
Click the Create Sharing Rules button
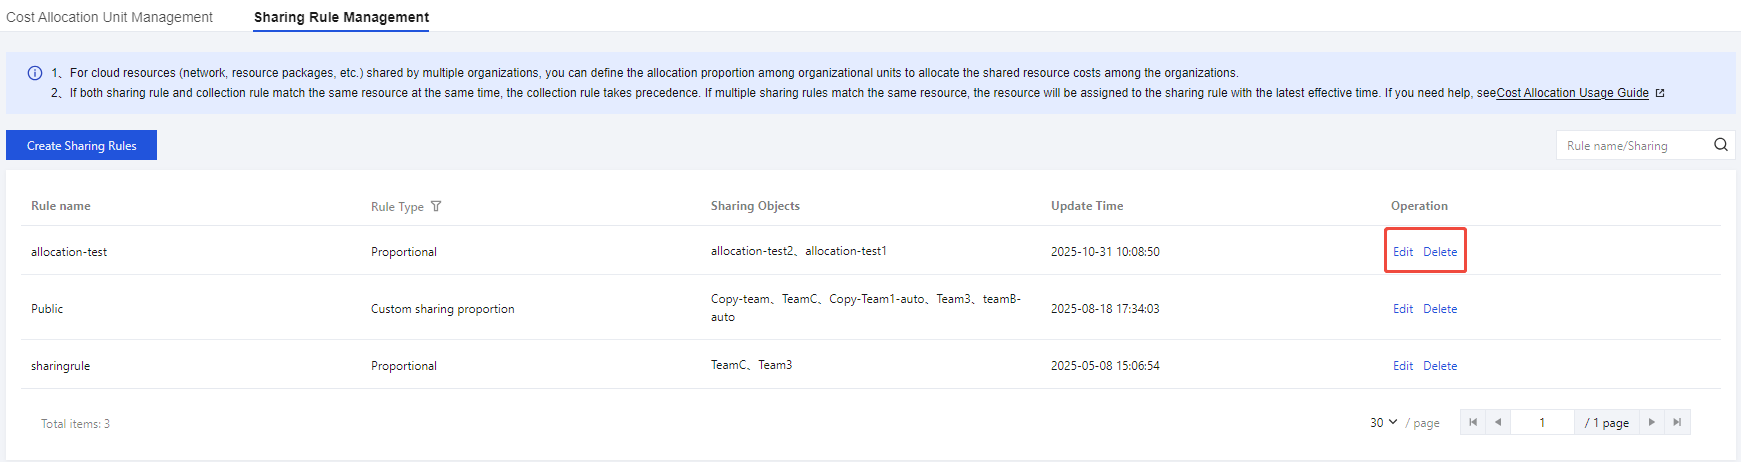click(x=81, y=145)
